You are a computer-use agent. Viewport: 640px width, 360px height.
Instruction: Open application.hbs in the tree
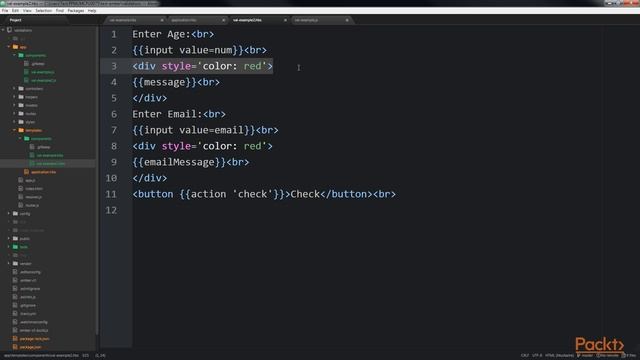(43, 172)
